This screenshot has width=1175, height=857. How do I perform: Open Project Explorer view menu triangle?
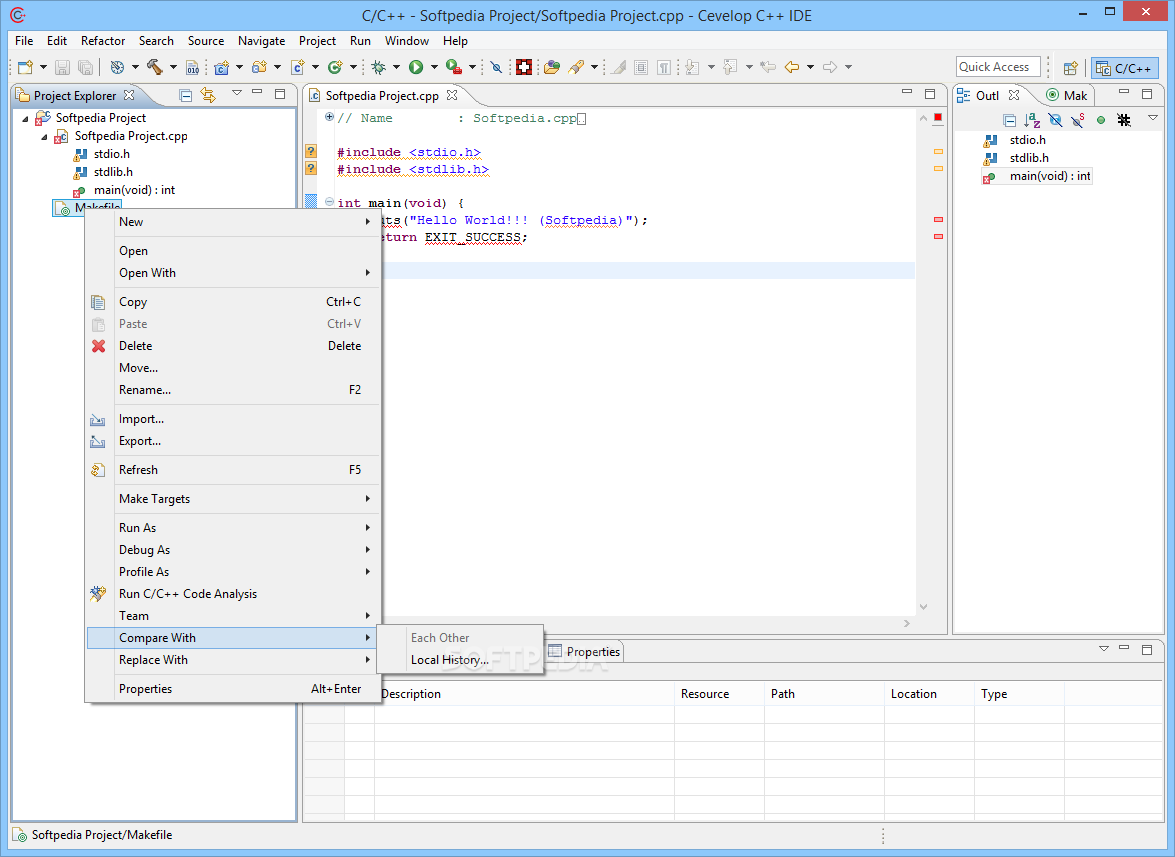coord(237,93)
